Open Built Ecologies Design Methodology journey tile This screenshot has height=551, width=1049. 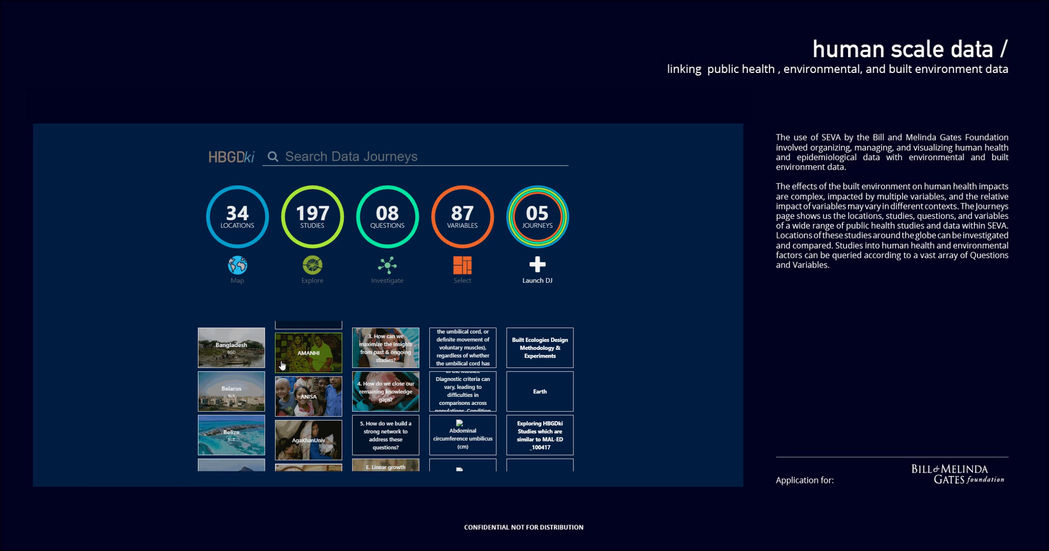(x=540, y=348)
